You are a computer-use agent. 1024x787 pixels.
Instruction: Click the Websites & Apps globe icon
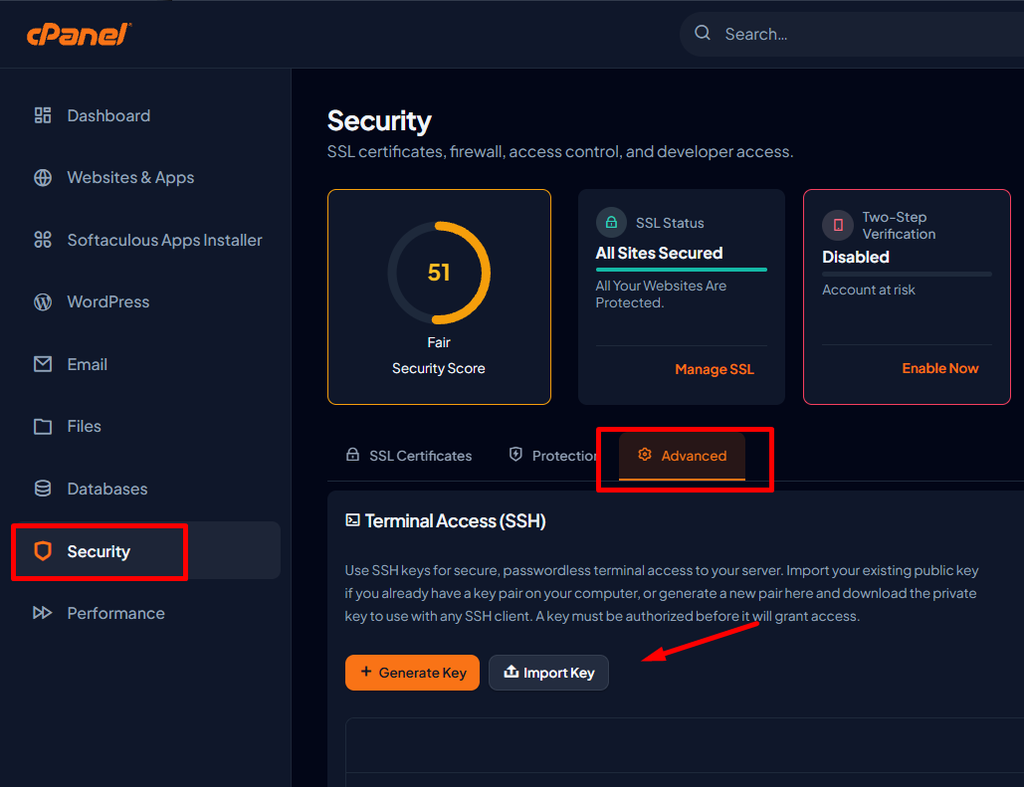(42, 178)
